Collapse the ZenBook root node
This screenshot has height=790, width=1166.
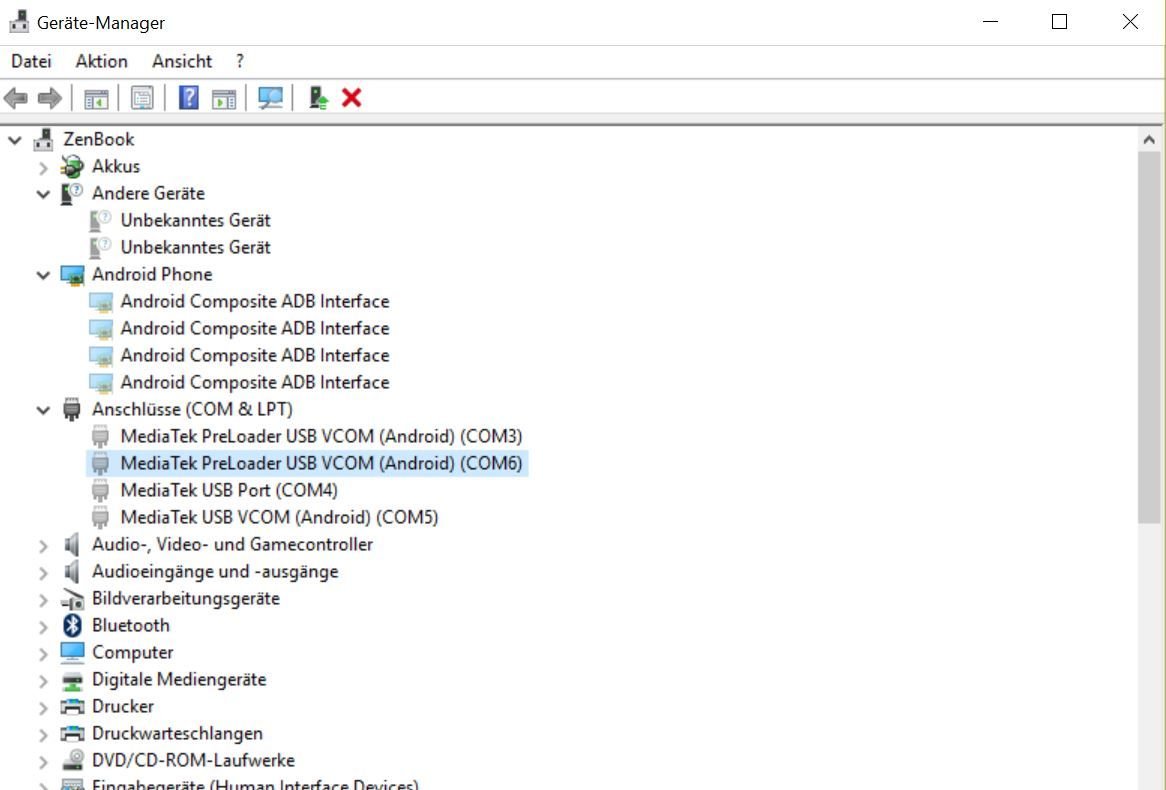pyautogui.click(x=15, y=139)
